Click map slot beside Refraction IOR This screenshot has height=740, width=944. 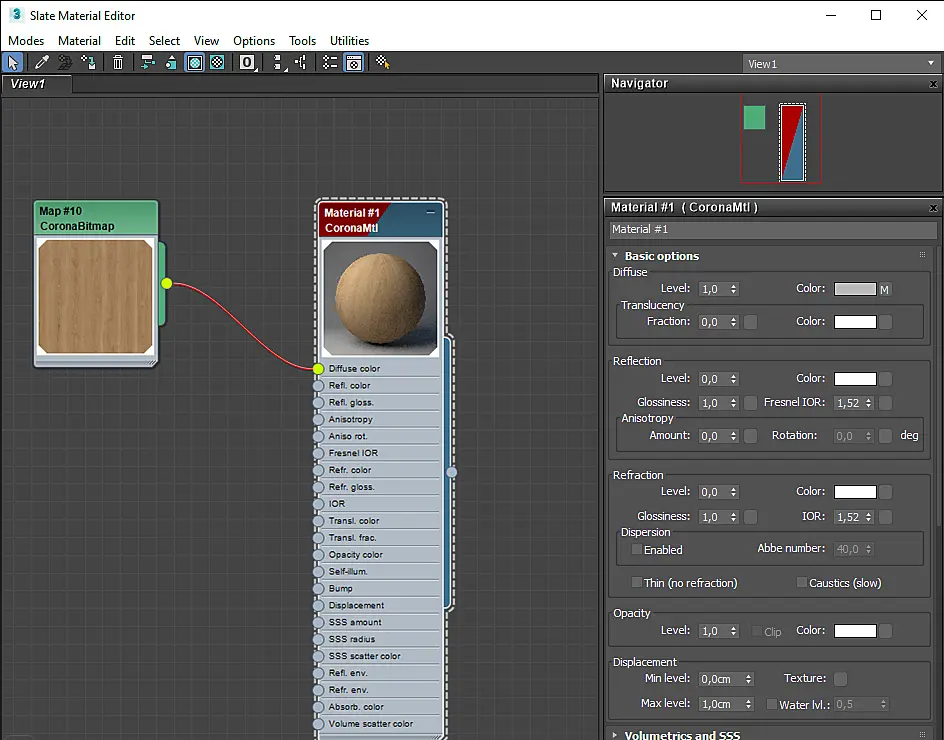tap(885, 517)
